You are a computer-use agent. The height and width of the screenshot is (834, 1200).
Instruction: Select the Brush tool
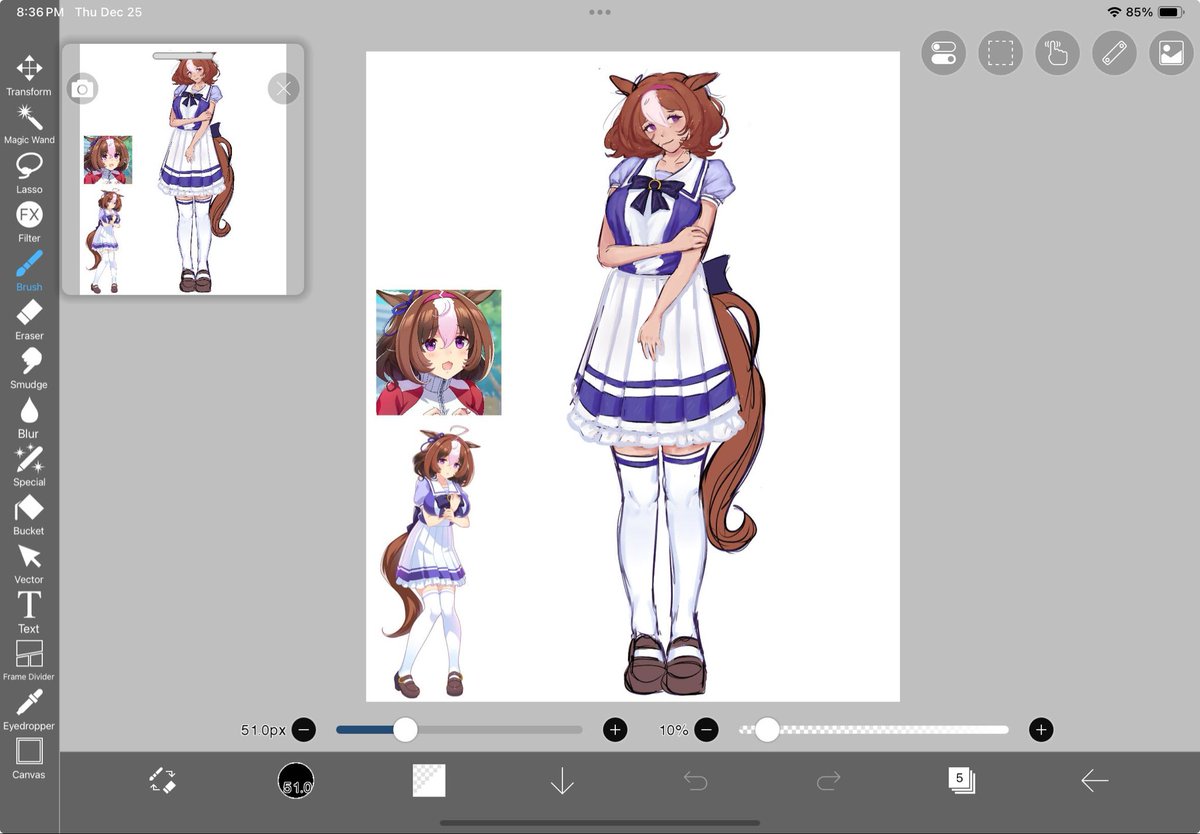[x=29, y=271]
